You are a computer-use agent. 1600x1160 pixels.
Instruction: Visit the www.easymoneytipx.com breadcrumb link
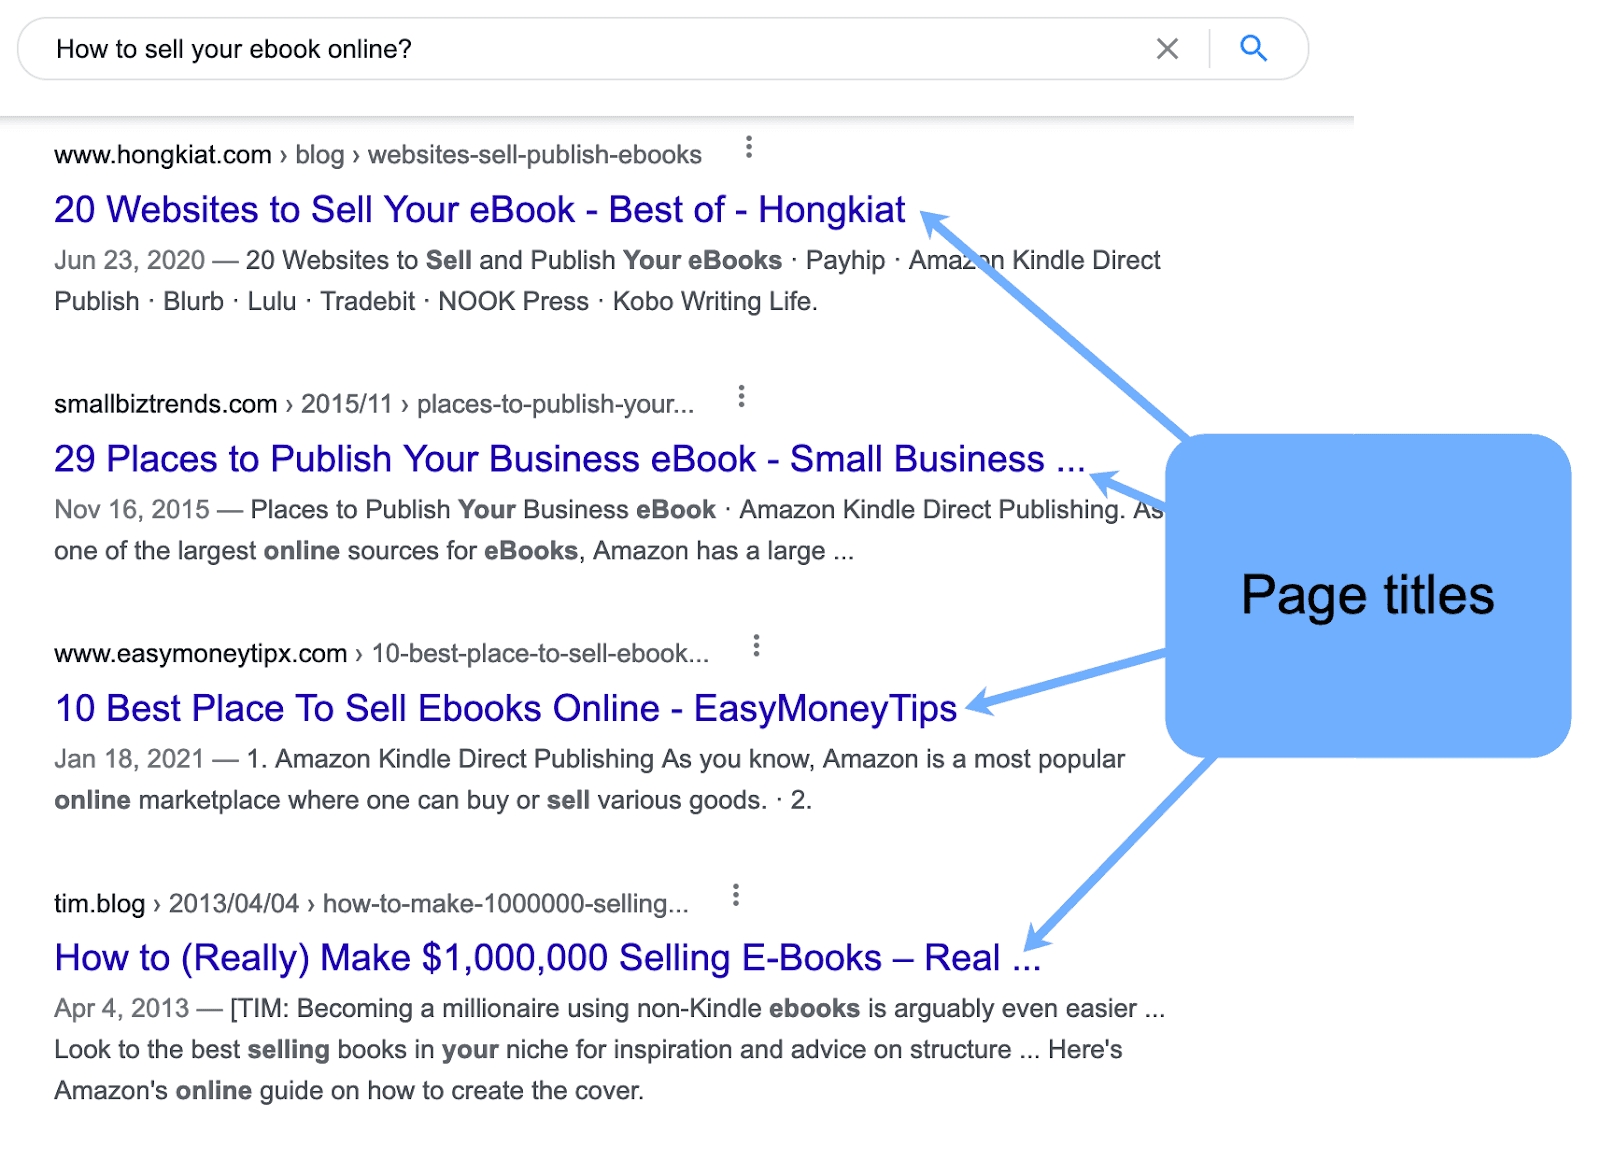click(x=199, y=654)
